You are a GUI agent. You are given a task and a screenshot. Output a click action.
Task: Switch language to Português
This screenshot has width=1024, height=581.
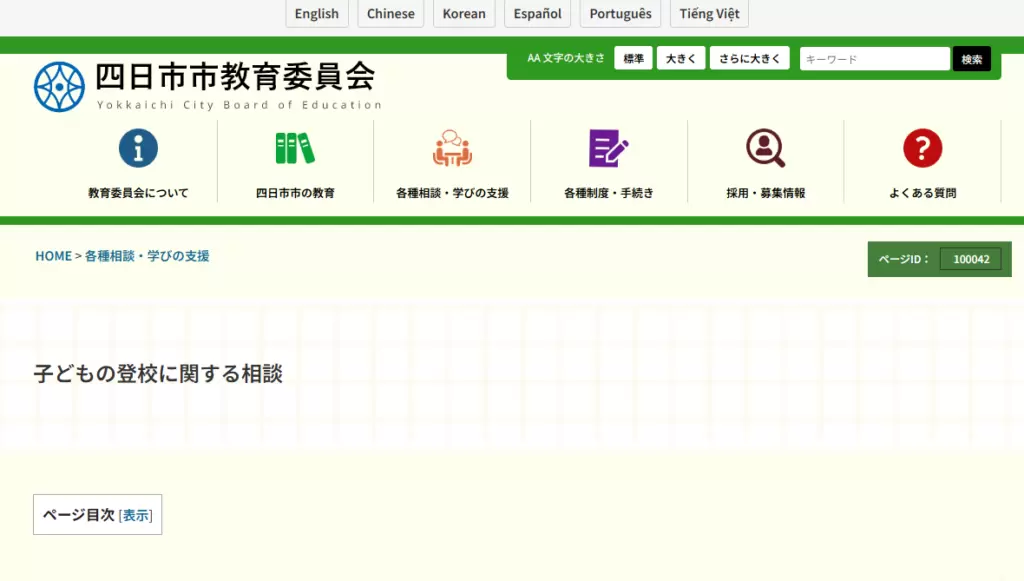point(620,14)
